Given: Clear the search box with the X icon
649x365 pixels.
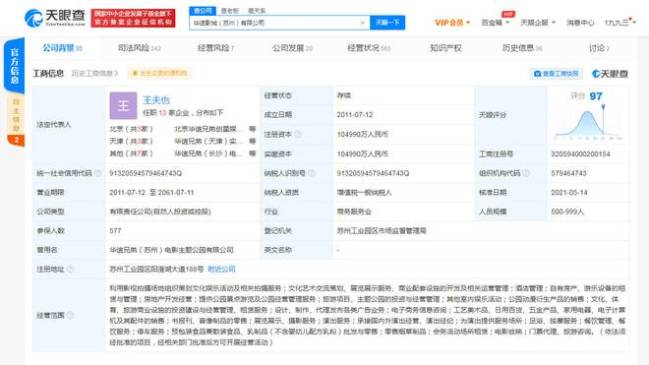Looking at the screenshot, I should (x=363, y=23).
